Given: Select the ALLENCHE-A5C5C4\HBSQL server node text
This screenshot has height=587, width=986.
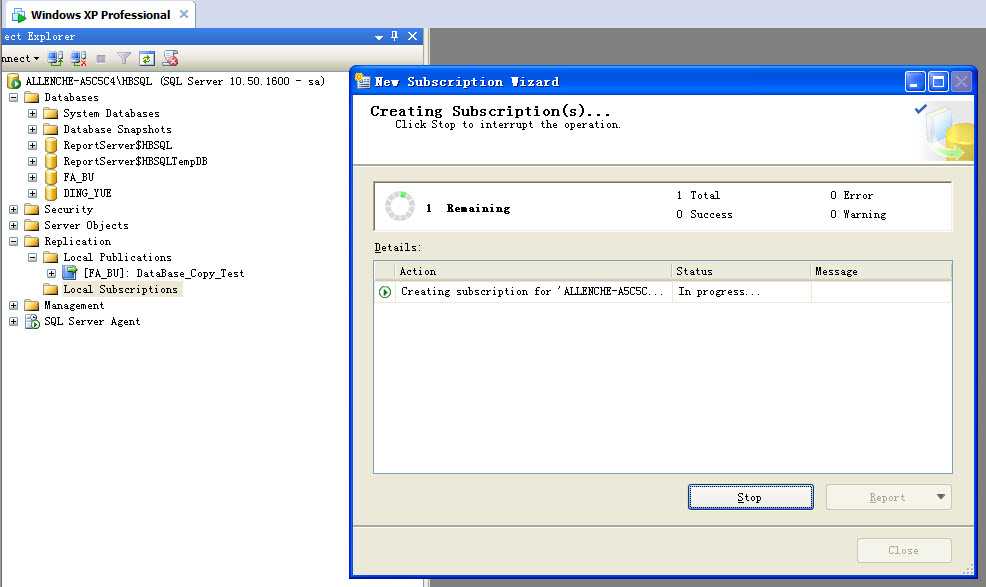Looking at the screenshot, I should pyautogui.click(x=175, y=81).
